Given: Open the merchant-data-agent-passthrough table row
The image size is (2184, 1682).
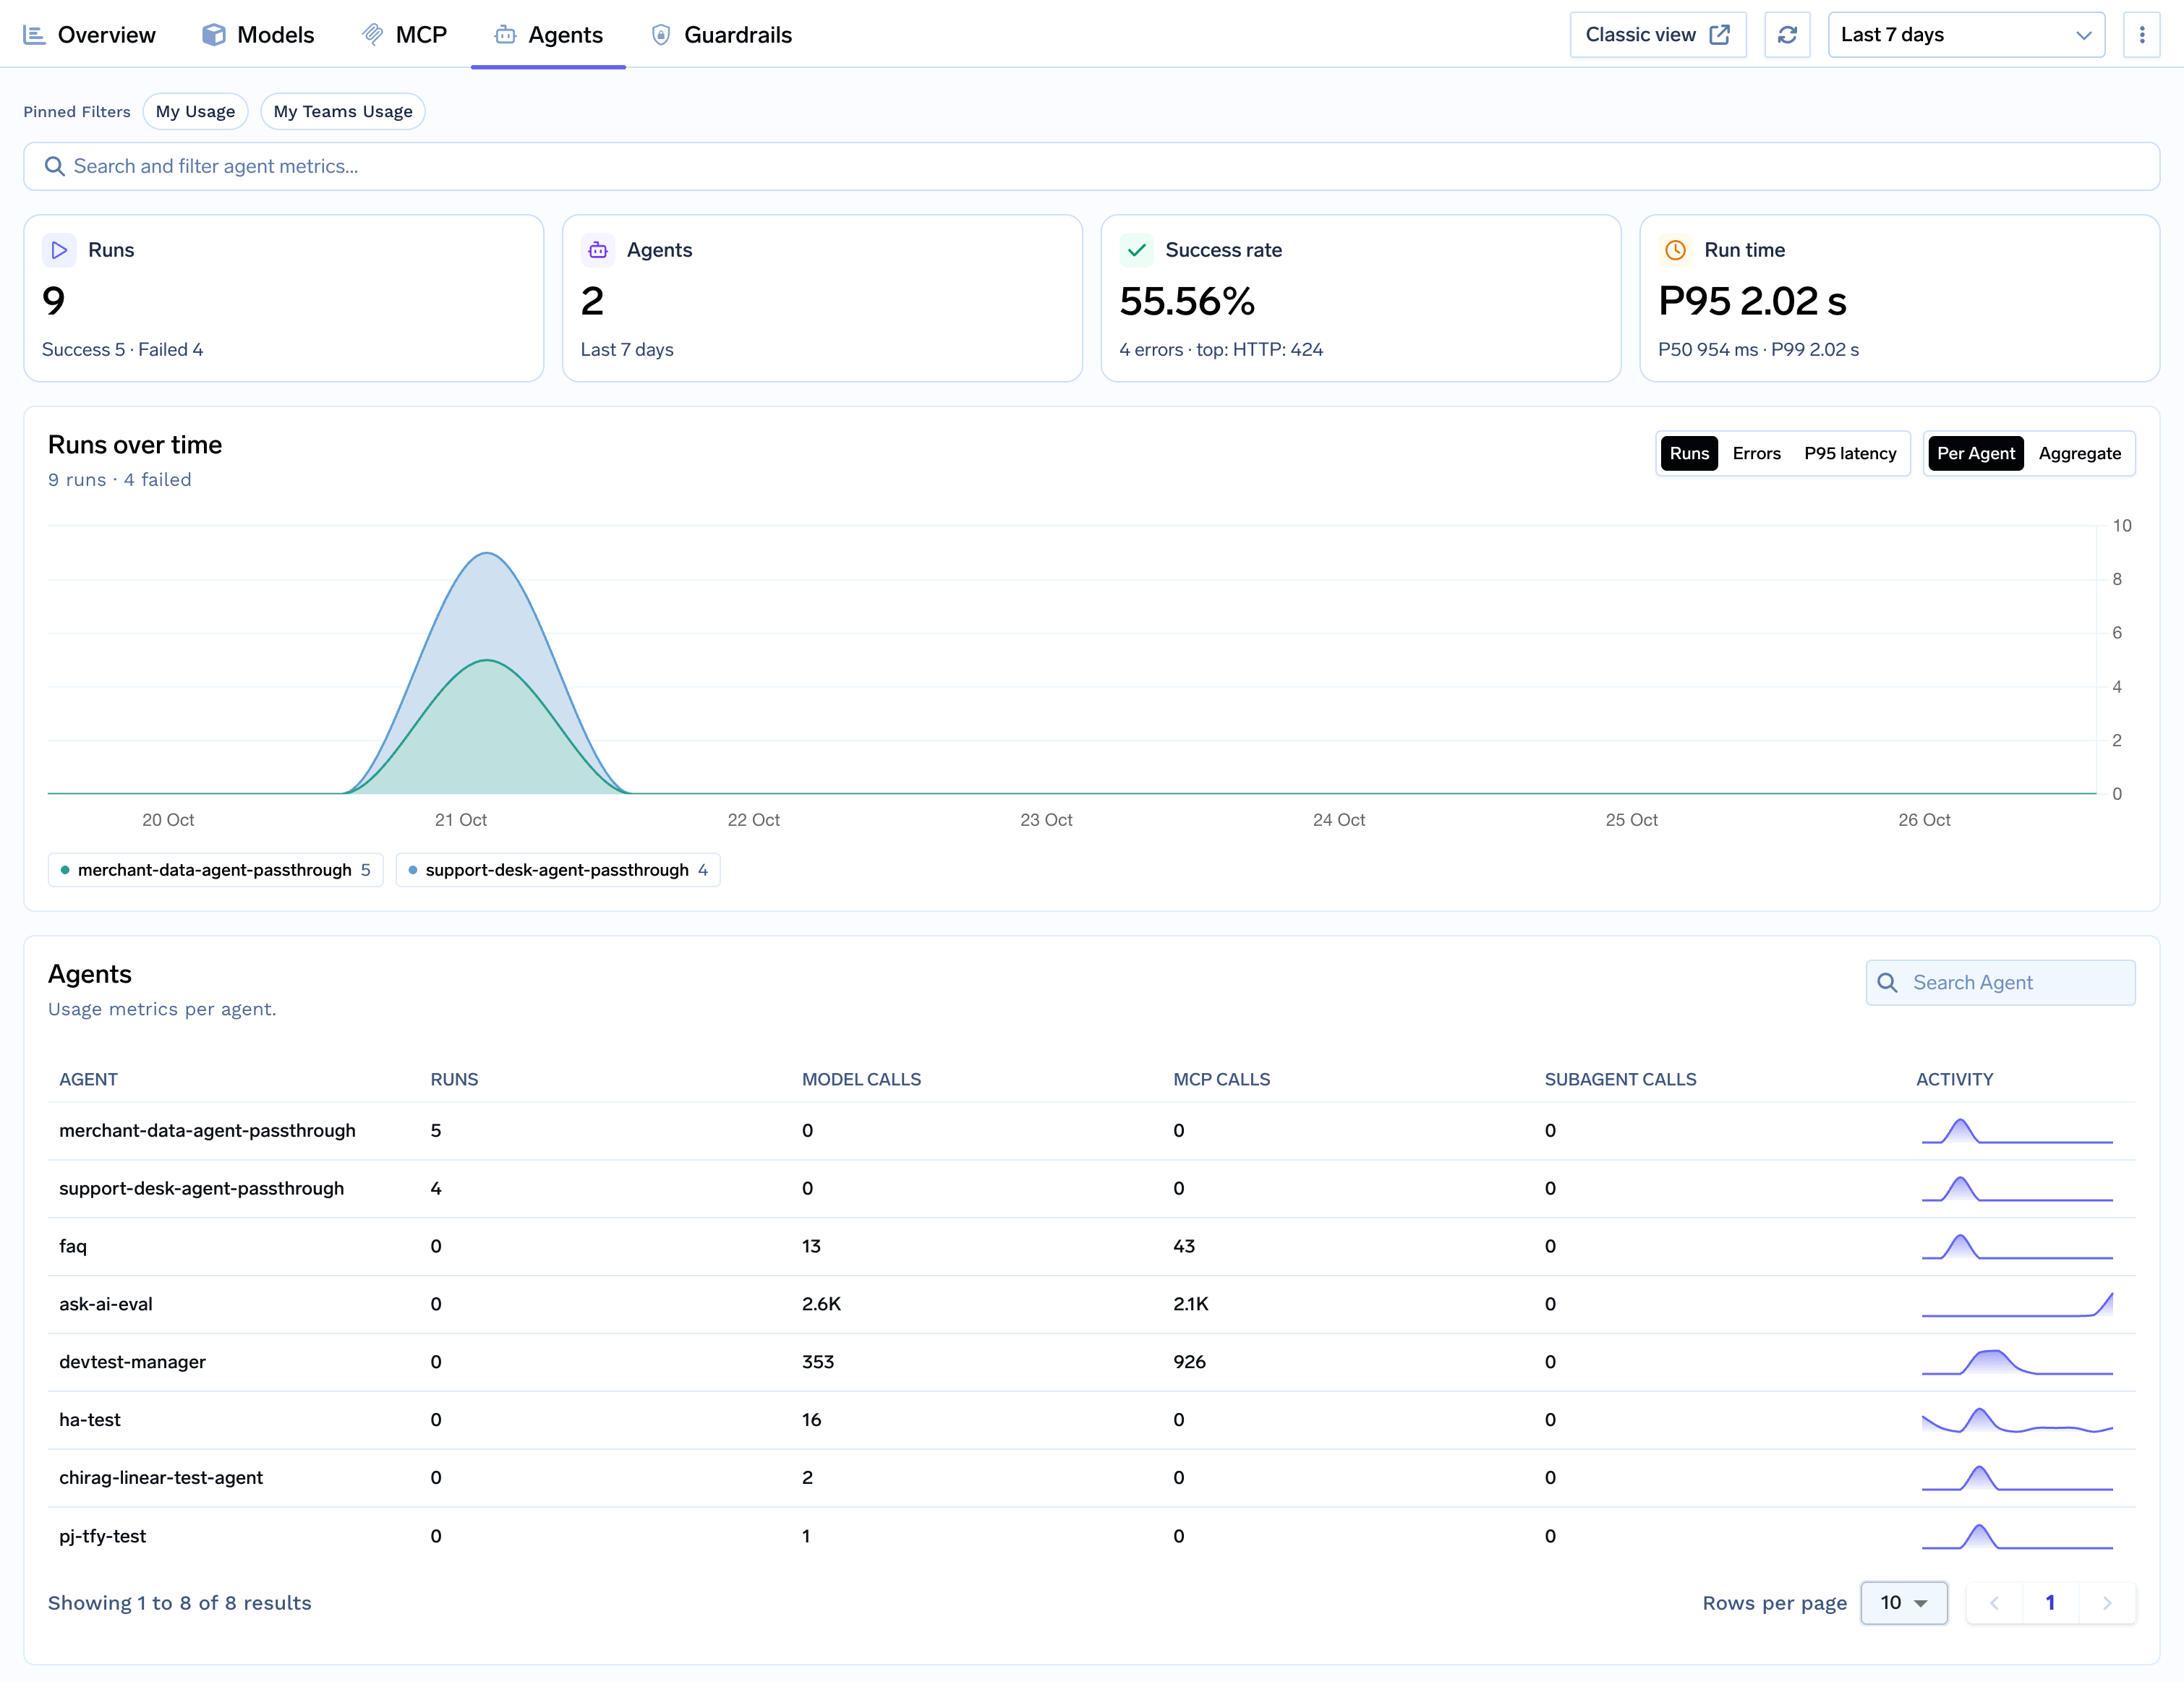Looking at the screenshot, I should [1091, 1131].
